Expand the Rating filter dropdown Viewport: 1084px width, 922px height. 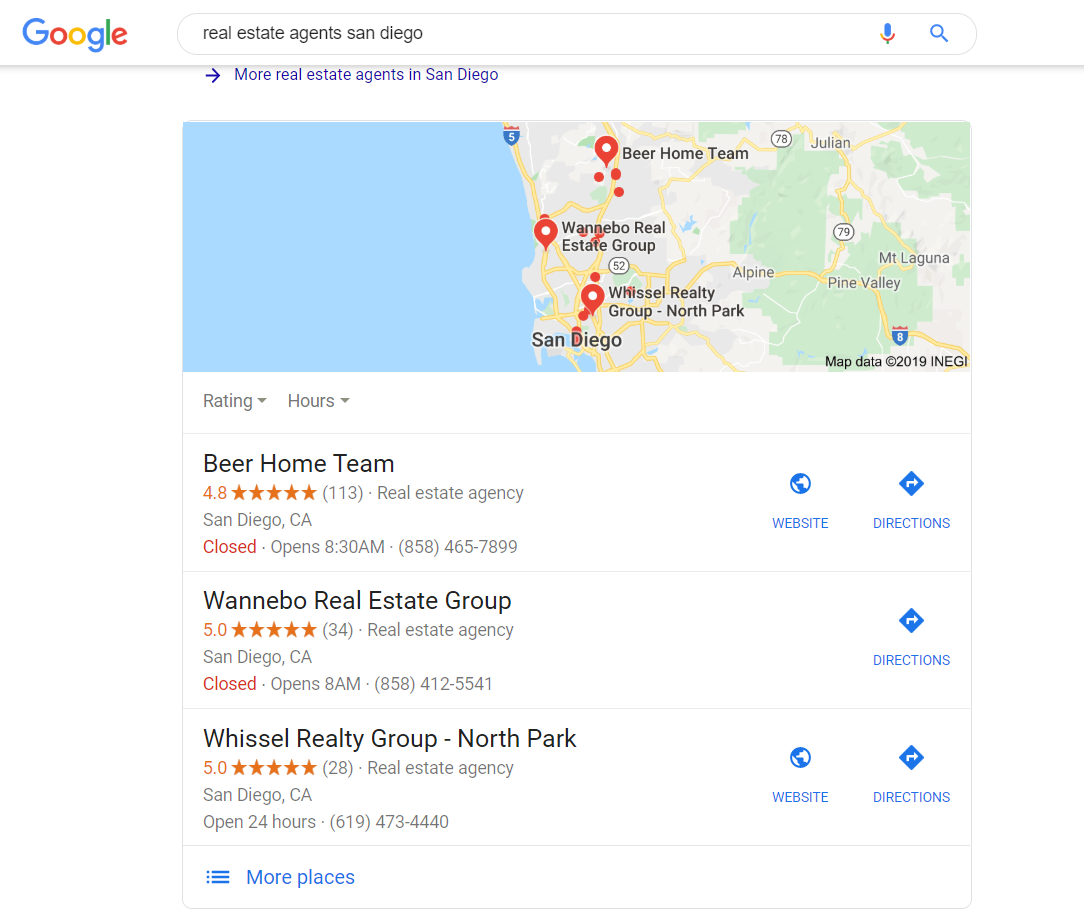click(x=234, y=401)
